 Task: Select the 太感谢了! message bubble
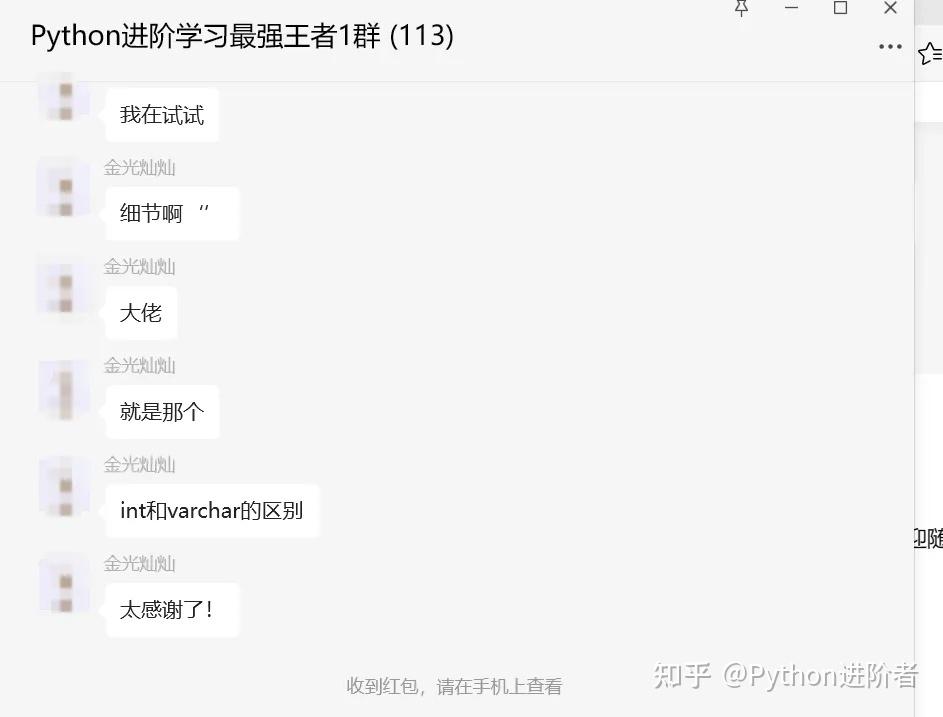pos(173,610)
